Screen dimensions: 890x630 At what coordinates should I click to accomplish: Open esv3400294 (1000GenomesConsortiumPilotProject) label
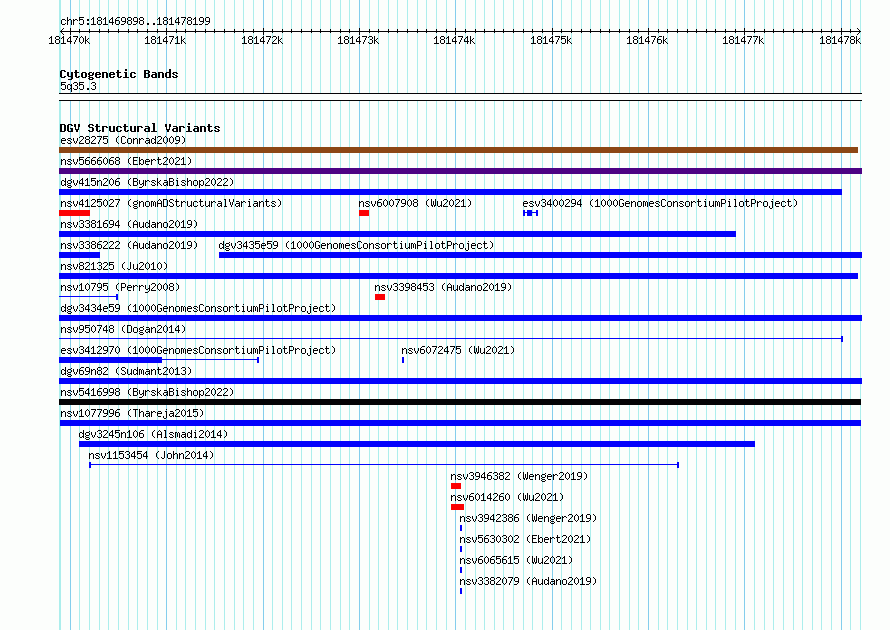pos(660,203)
